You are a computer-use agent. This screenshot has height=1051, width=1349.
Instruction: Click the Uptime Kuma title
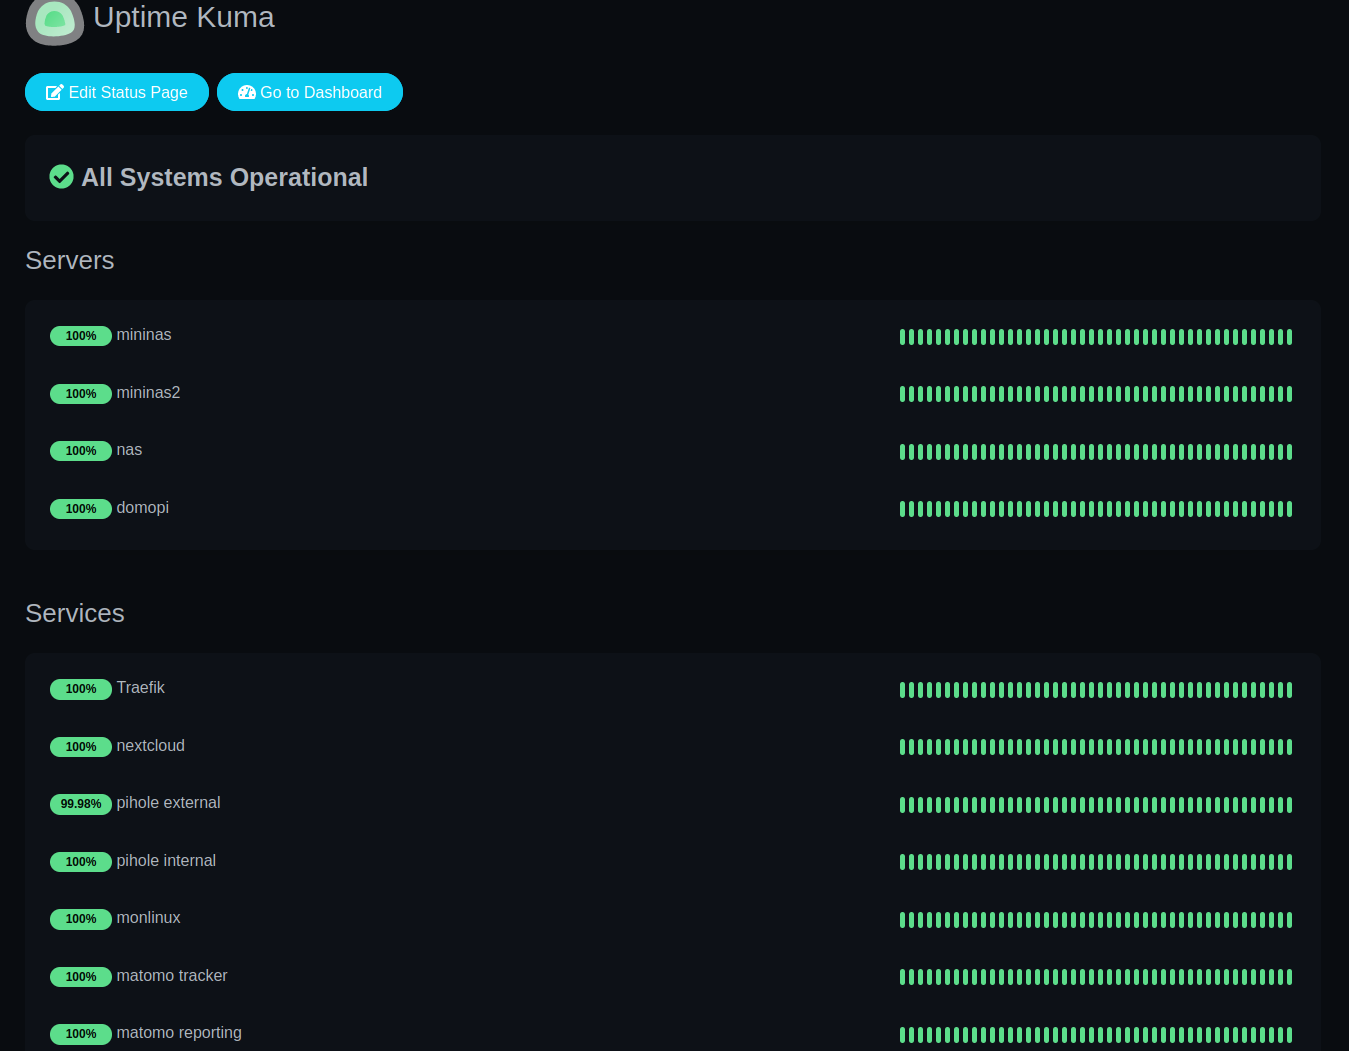pos(184,17)
